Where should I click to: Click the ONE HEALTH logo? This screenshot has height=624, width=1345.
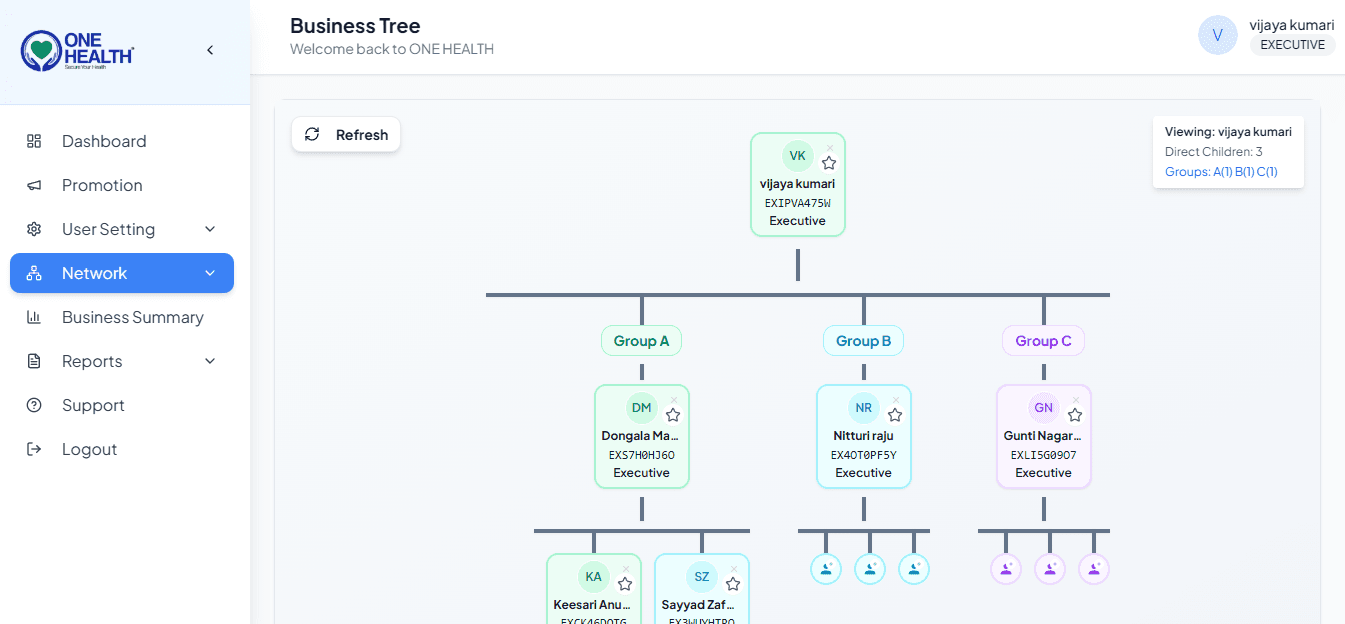click(78, 50)
